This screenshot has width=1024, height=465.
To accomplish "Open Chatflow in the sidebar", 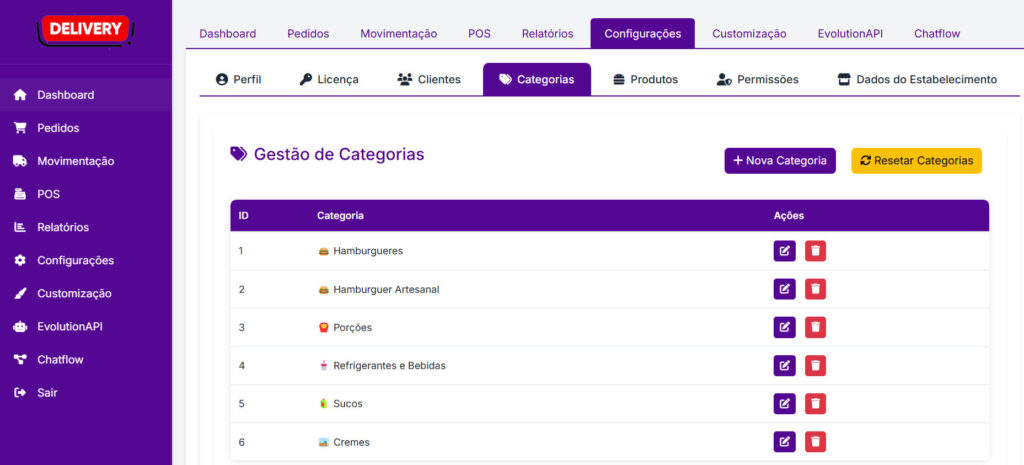I will click(86, 359).
